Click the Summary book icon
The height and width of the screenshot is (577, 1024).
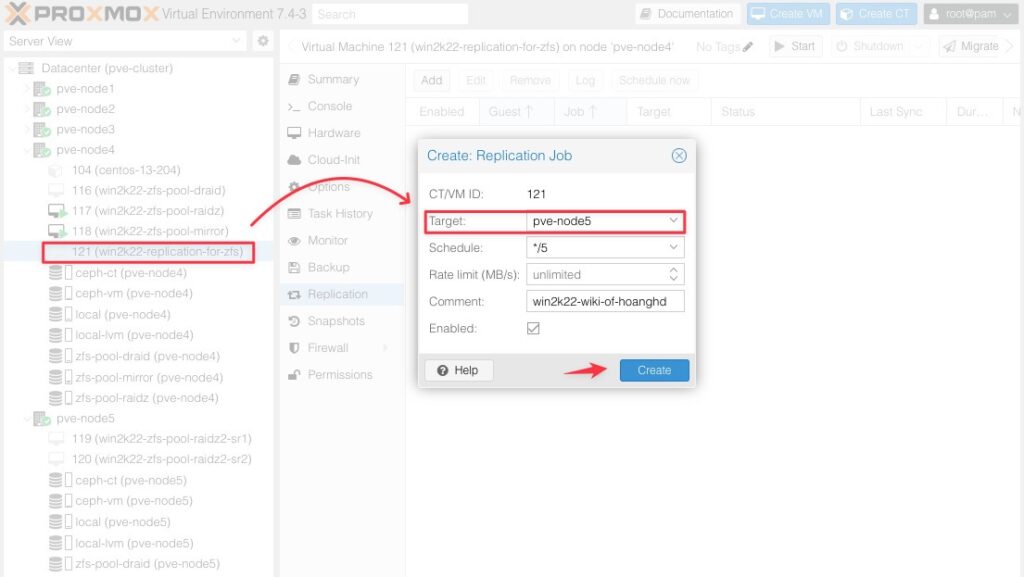tap(294, 79)
